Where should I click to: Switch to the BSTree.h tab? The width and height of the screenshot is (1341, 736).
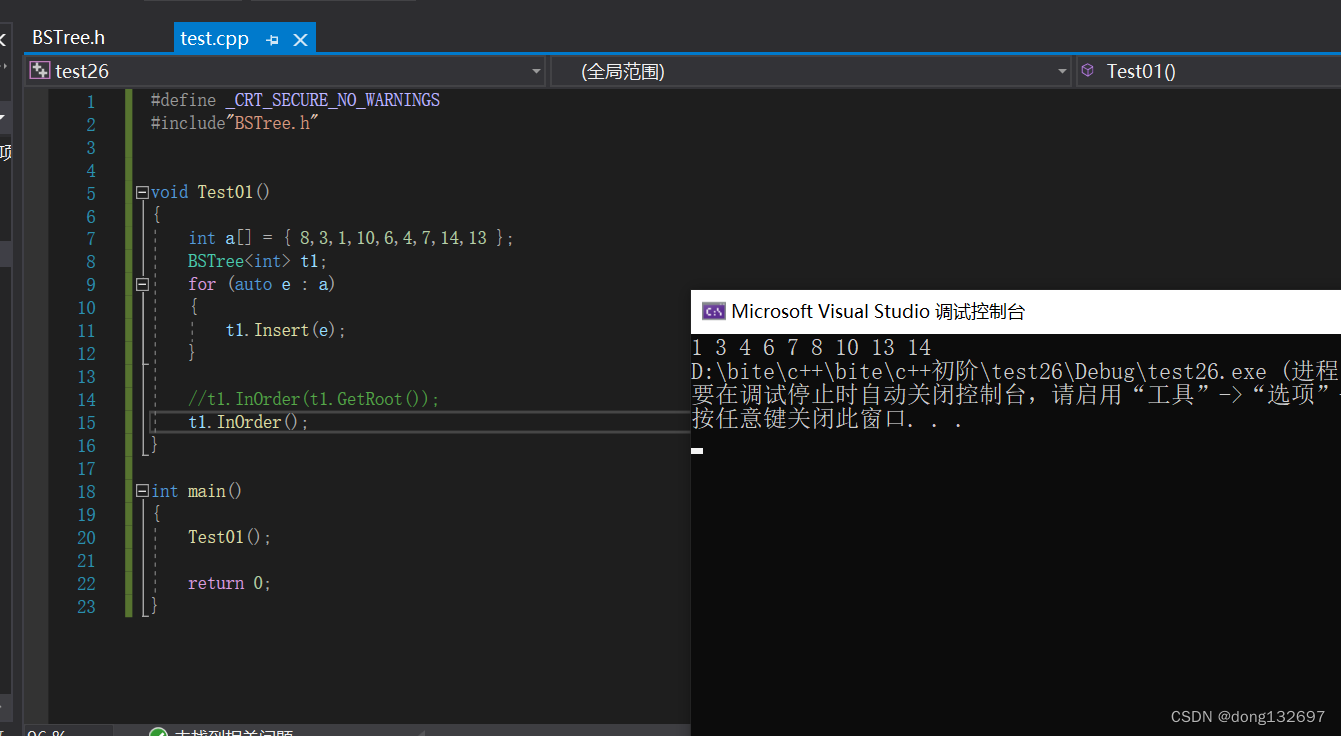[x=68, y=38]
